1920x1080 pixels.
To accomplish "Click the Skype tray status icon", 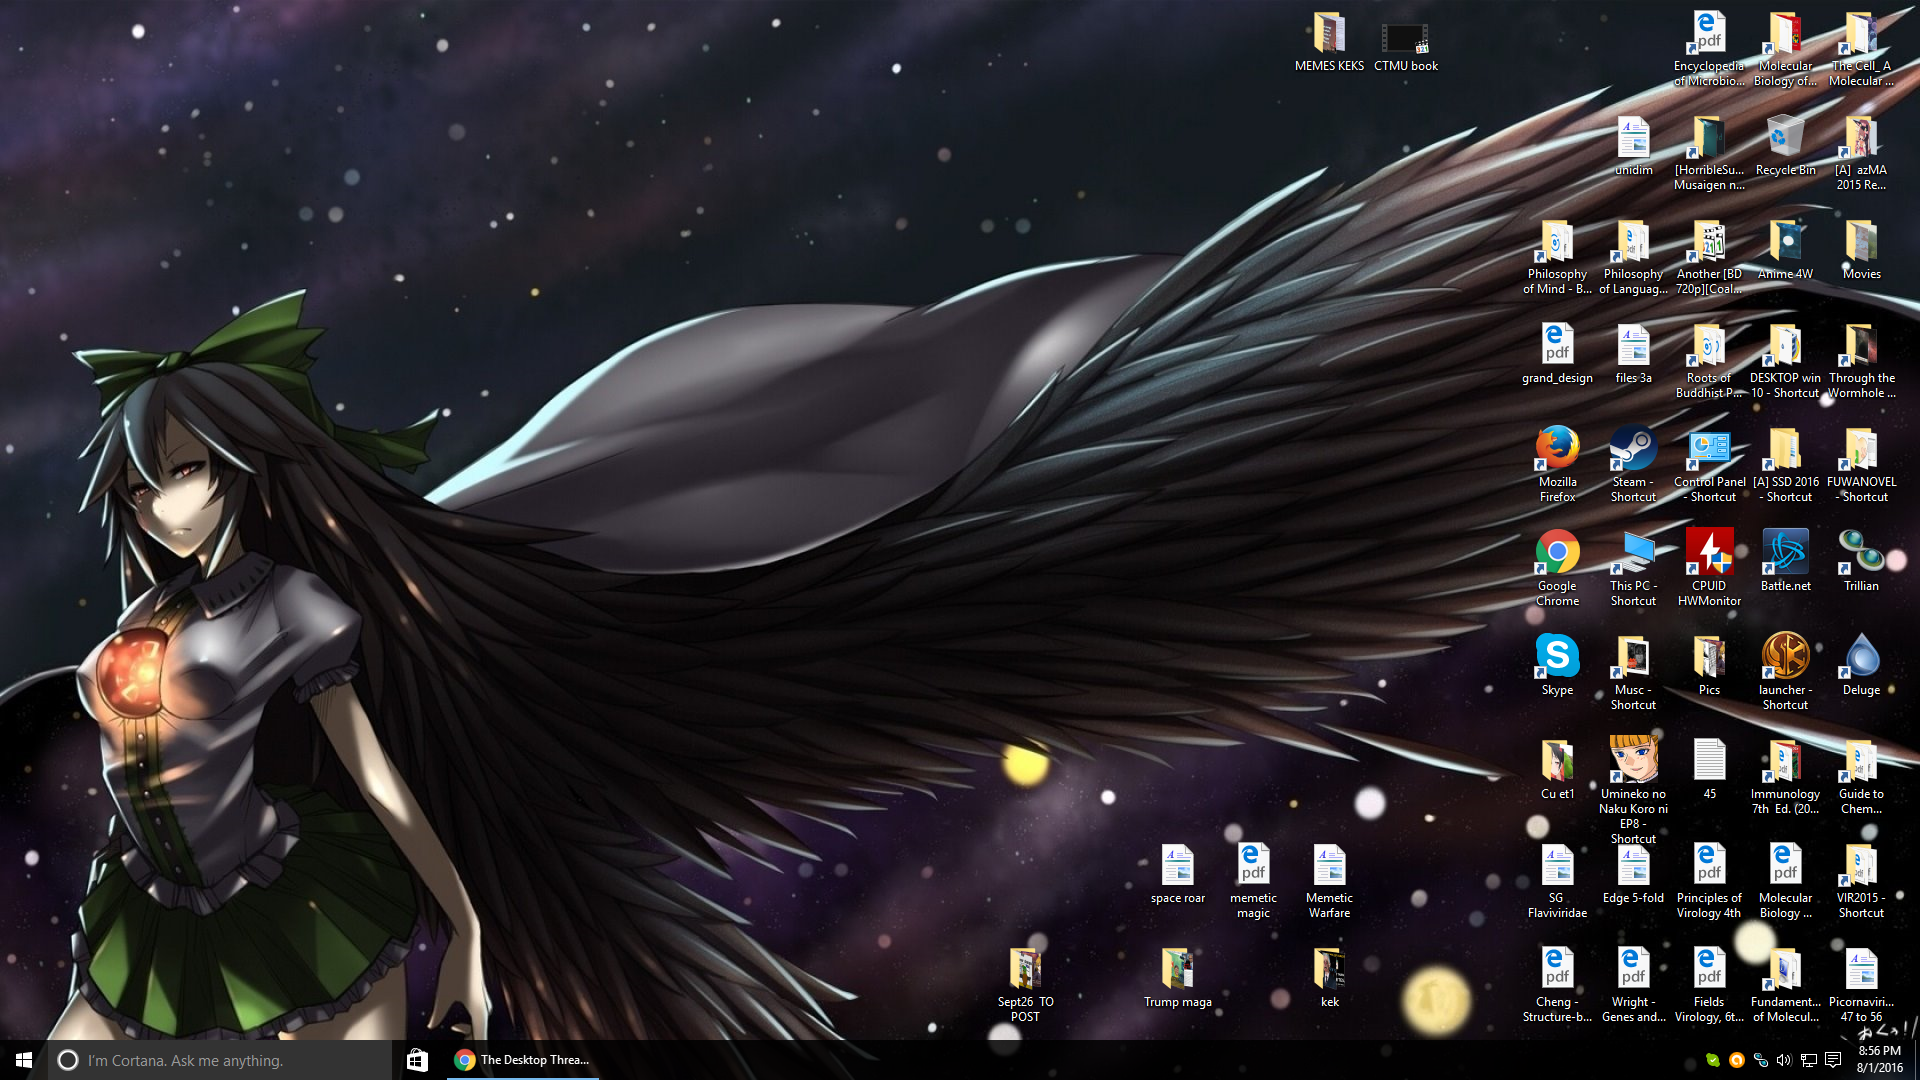I will 1713,1060.
